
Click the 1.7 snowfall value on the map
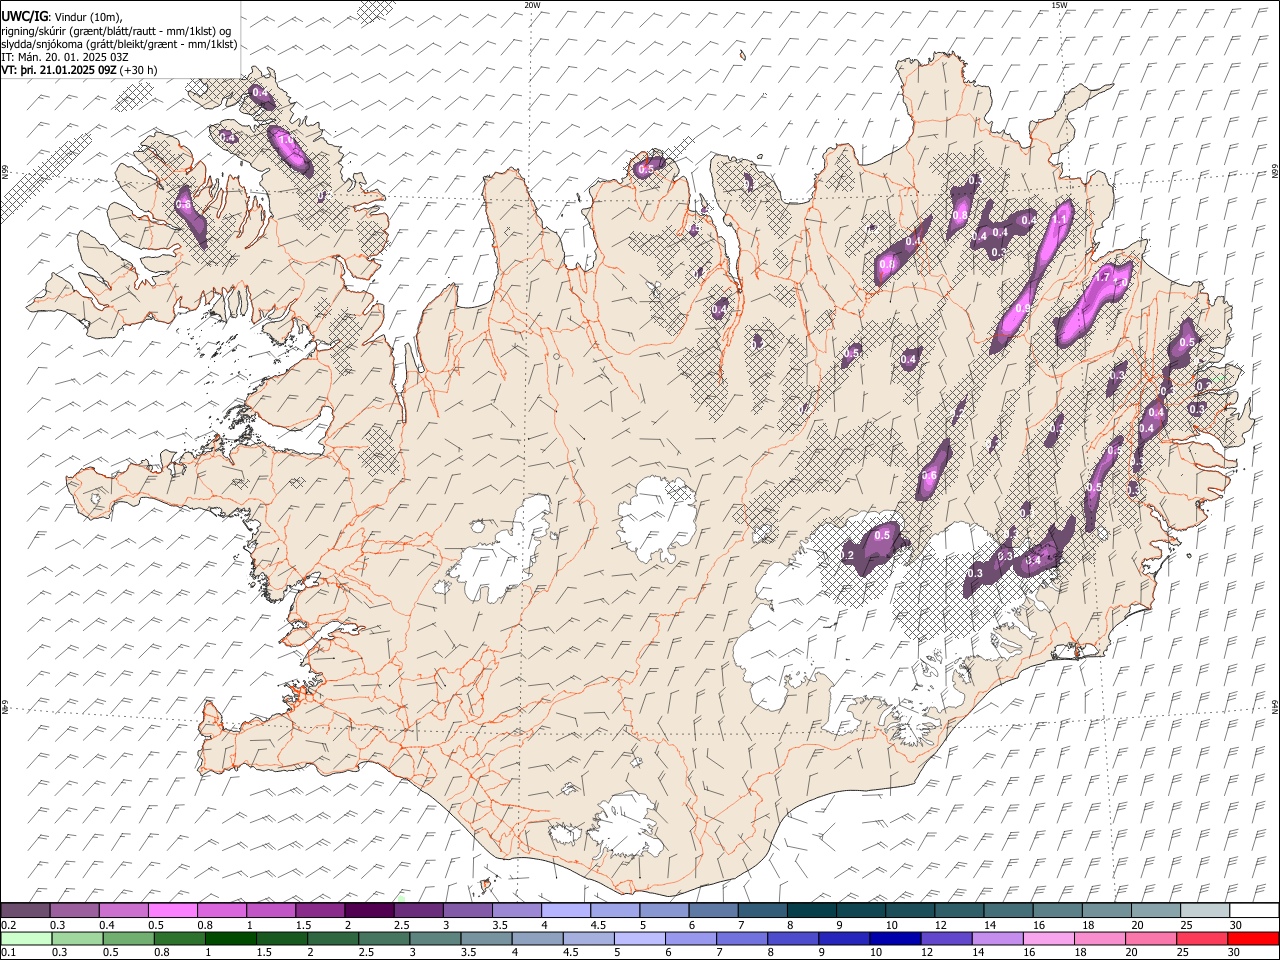pos(1104,277)
